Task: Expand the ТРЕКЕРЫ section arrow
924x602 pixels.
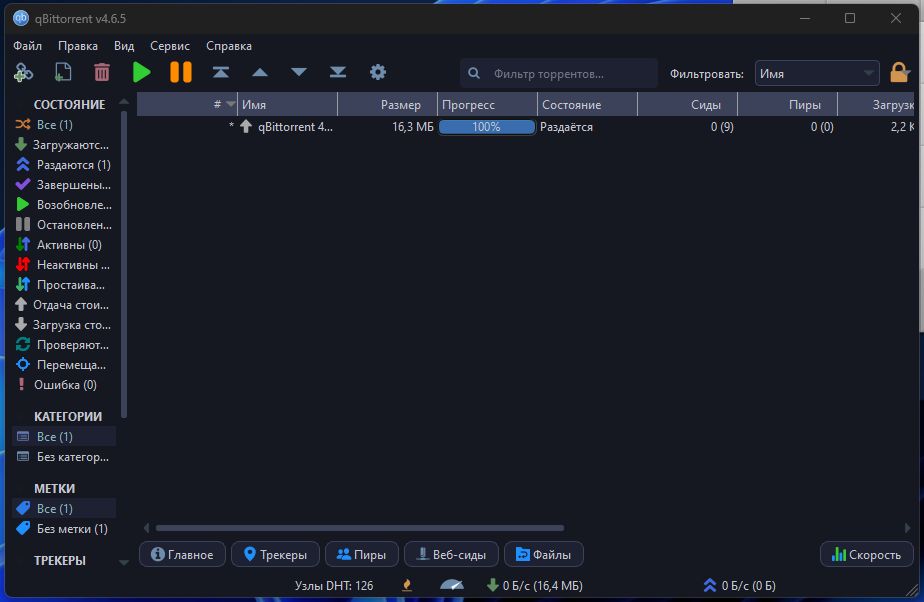Action: coord(124,562)
